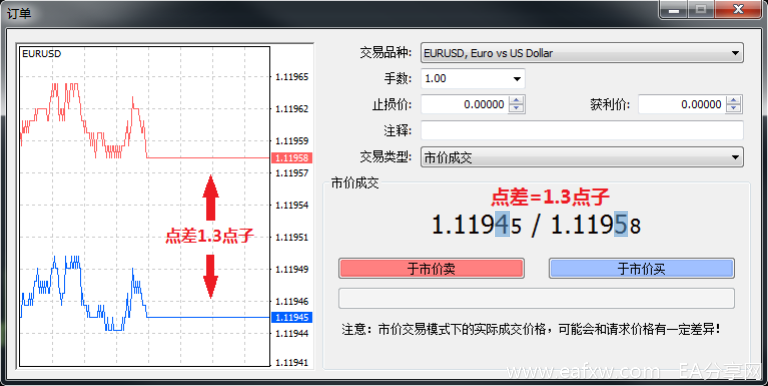Open the 交易品种 symbol dropdown
768x386 pixels.
pos(582,53)
